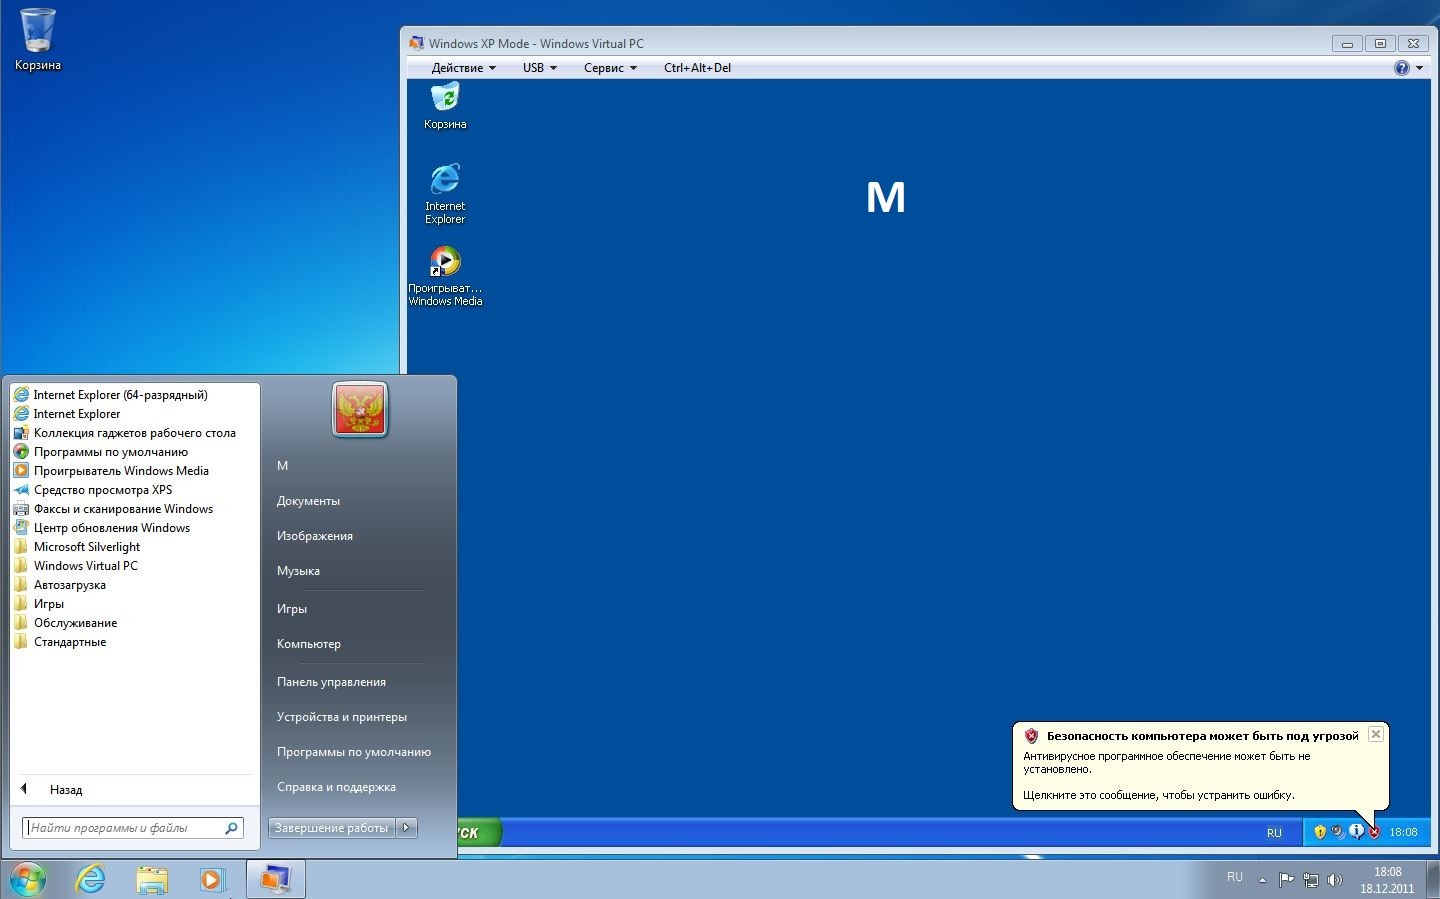Send Ctrl+Alt+Del to the virtual machine
1440x899 pixels.
[x=697, y=68]
